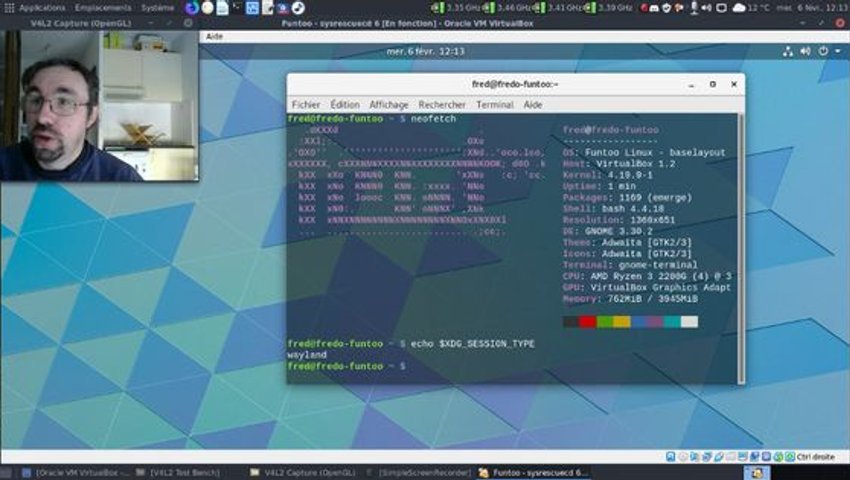Image resolution: width=850 pixels, height=480 pixels.
Task: Click VirtualBox hard disk activity status icon
Action: pos(671,457)
